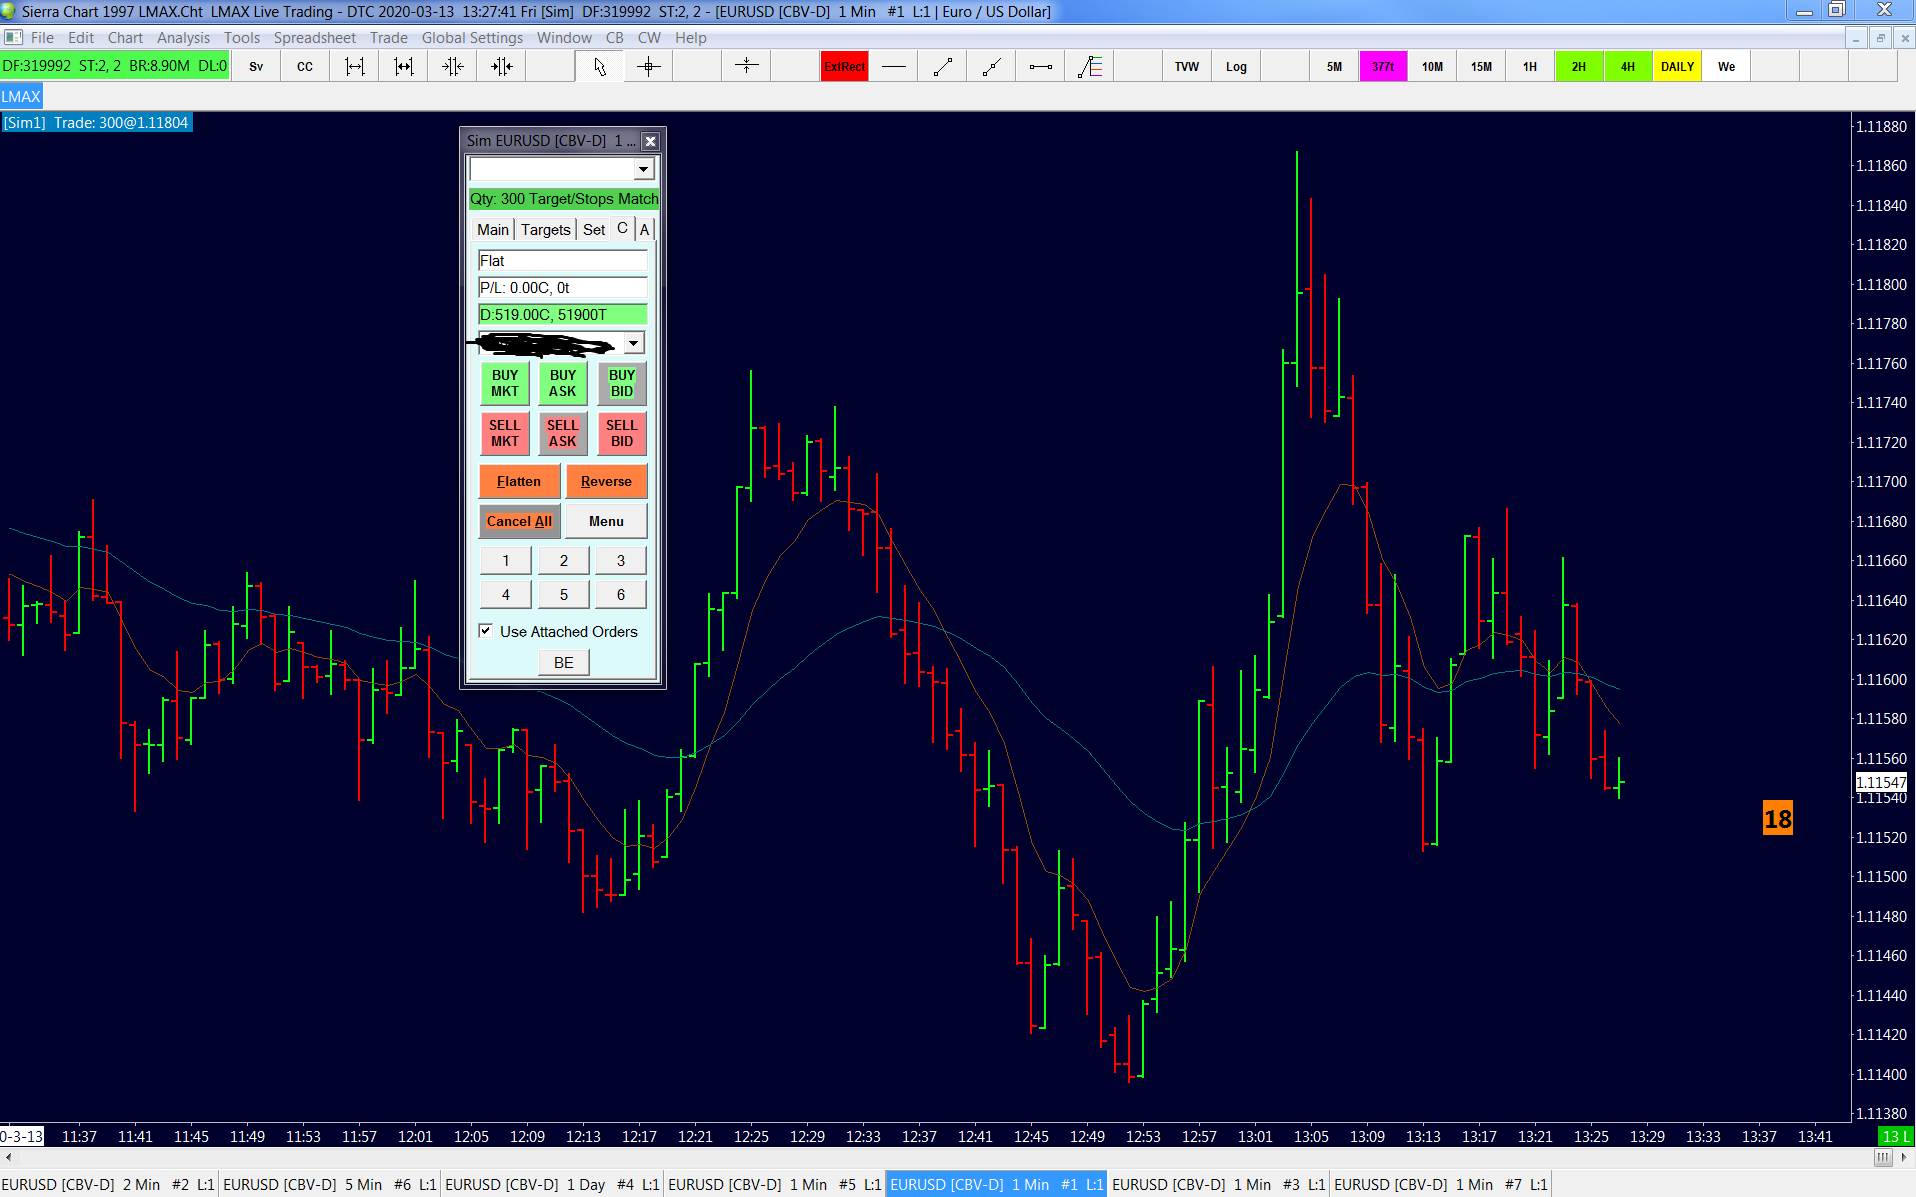1916x1197 pixels.
Task: Switch to 2H timeframe
Action: [1579, 67]
